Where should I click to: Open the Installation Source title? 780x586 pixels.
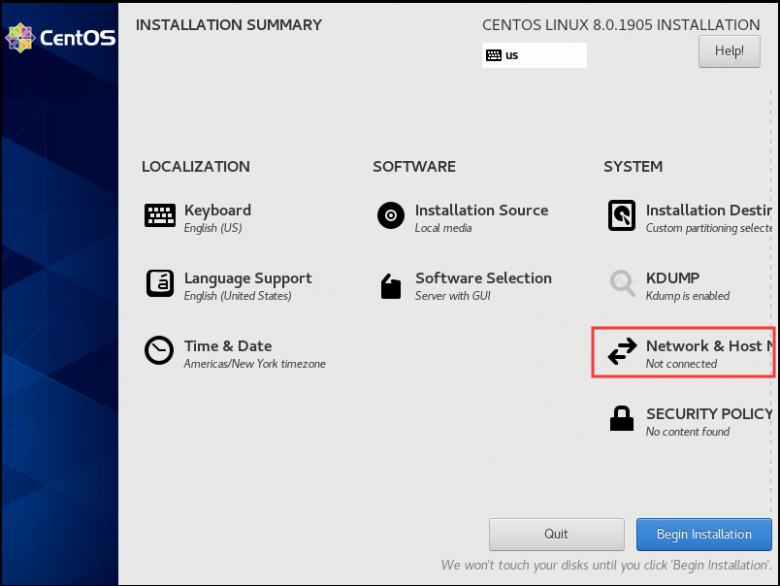point(482,210)
